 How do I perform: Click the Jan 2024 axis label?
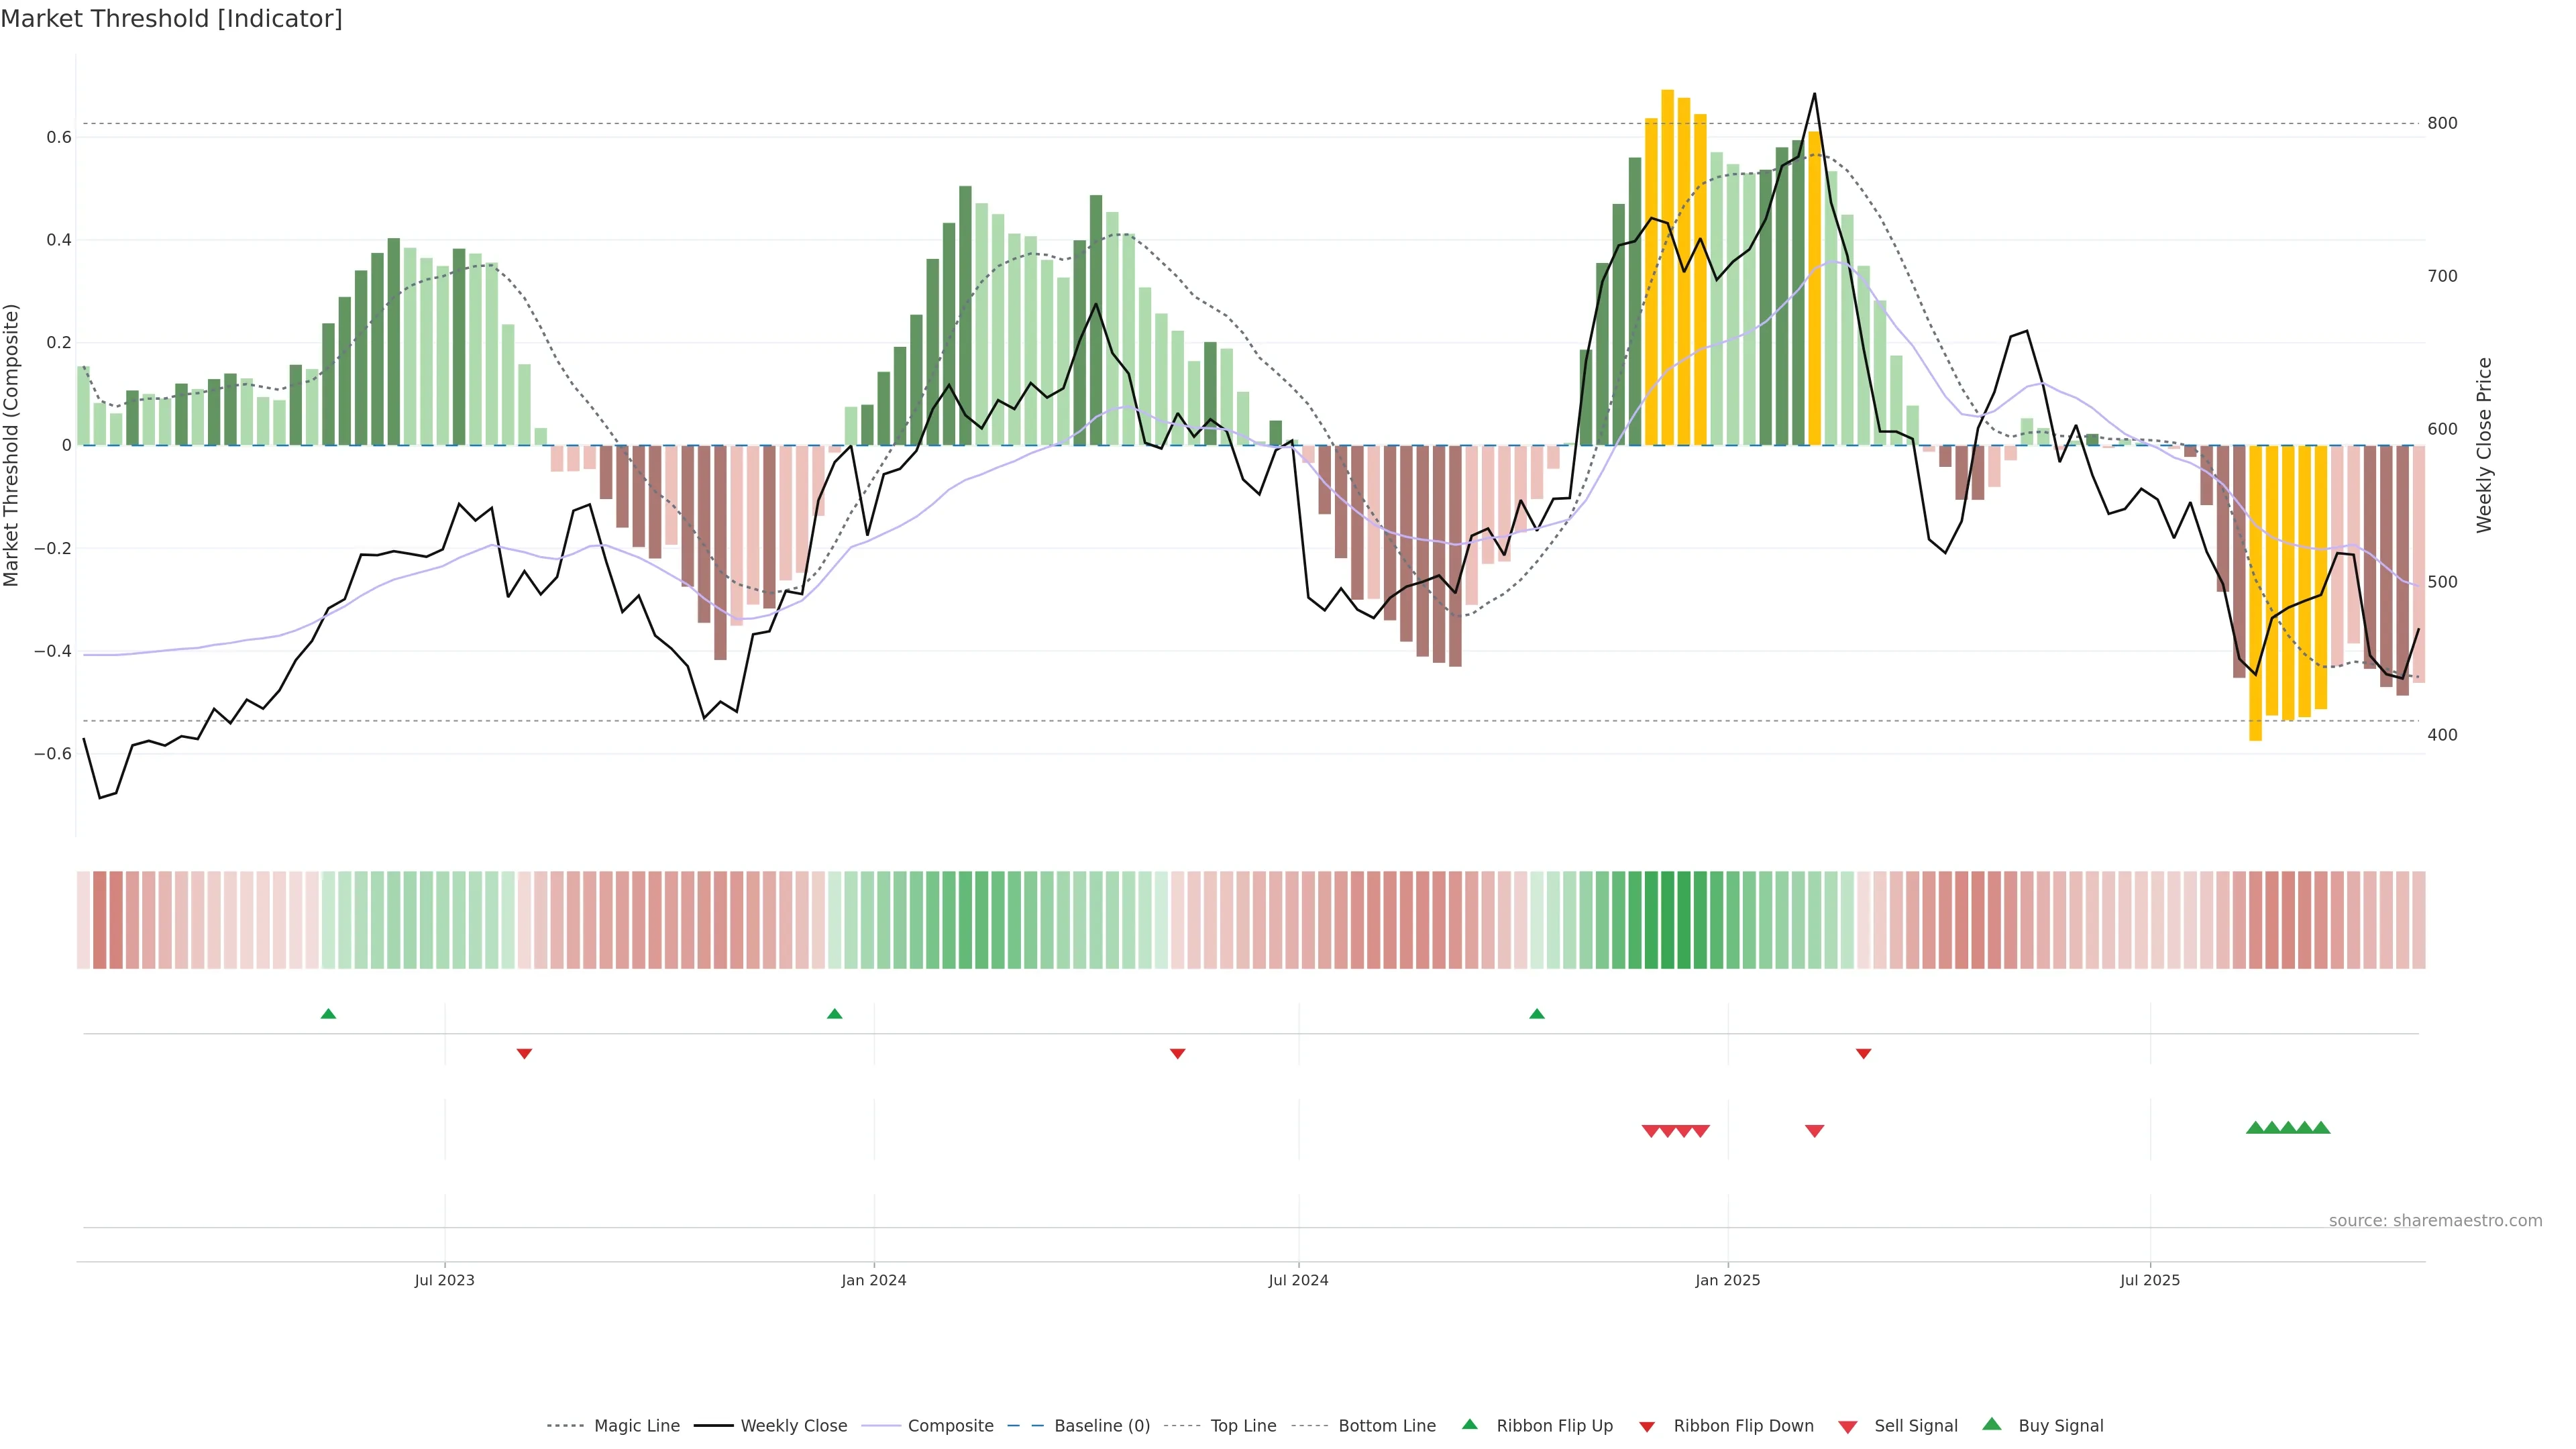(x=873, y=1280)
